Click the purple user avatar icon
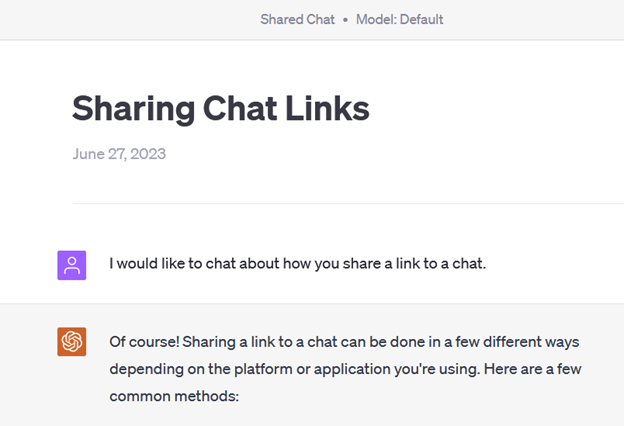The image size is (624, 426). pos(72,265)
